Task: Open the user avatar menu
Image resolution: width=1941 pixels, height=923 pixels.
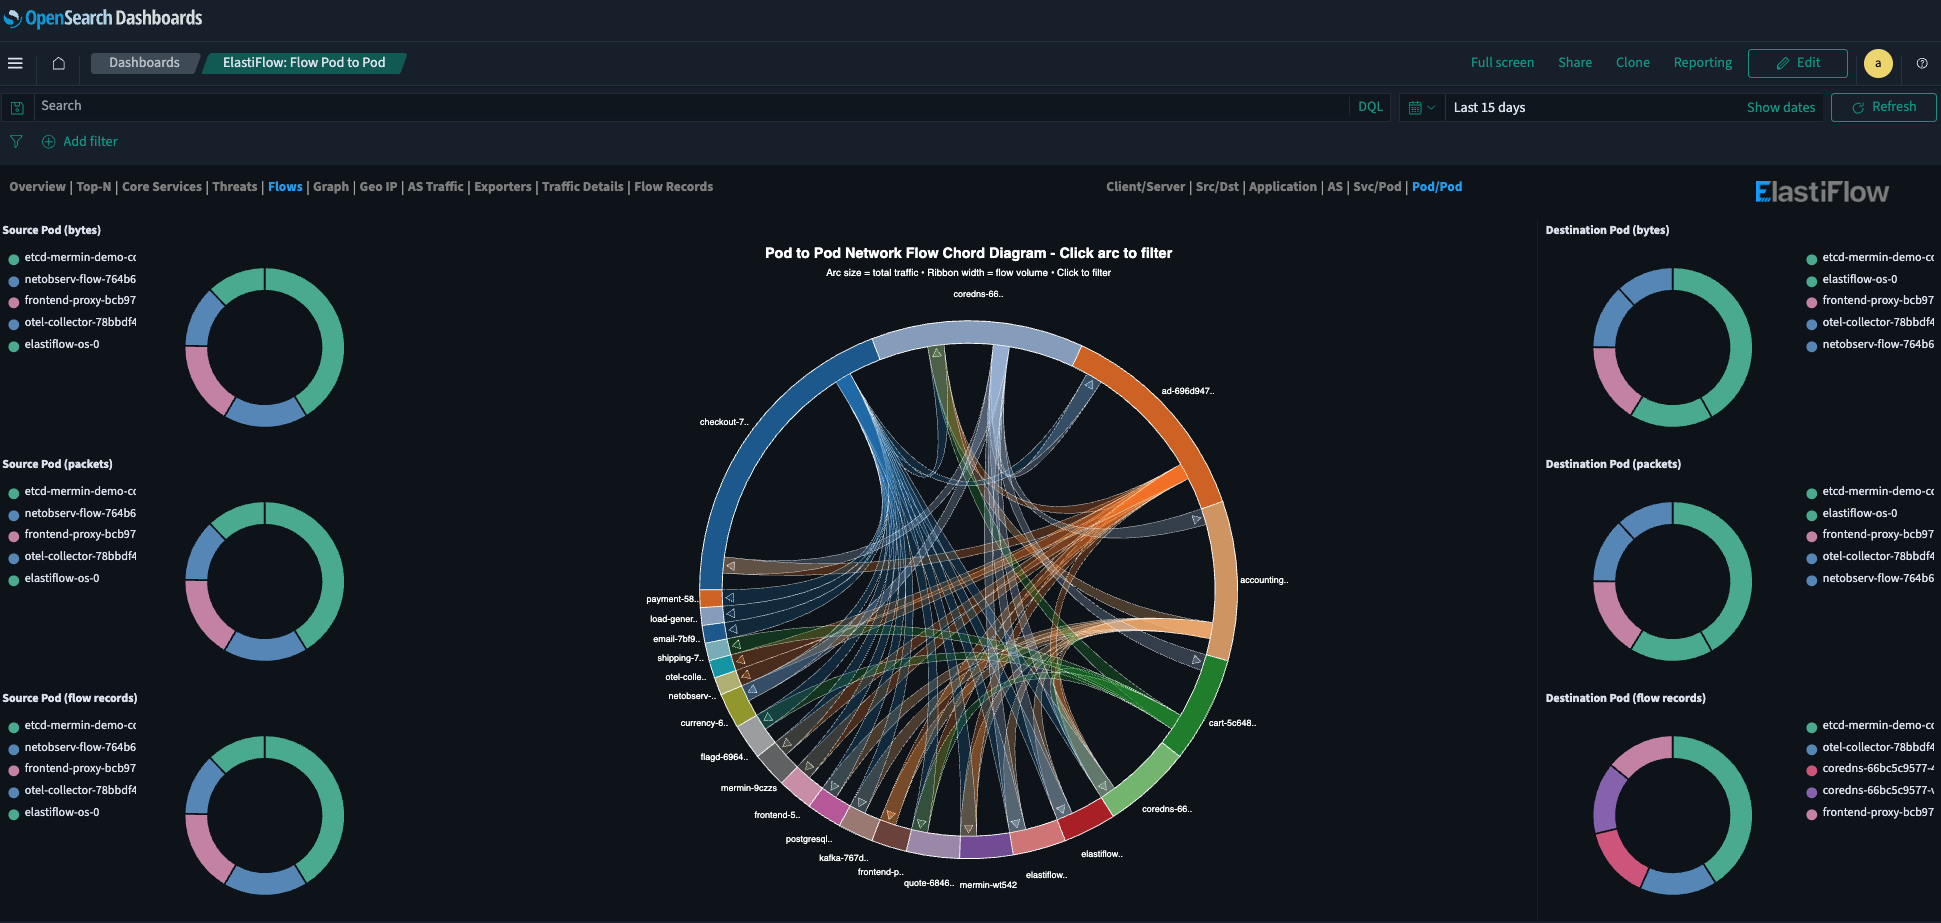Action: [1878, 63]
